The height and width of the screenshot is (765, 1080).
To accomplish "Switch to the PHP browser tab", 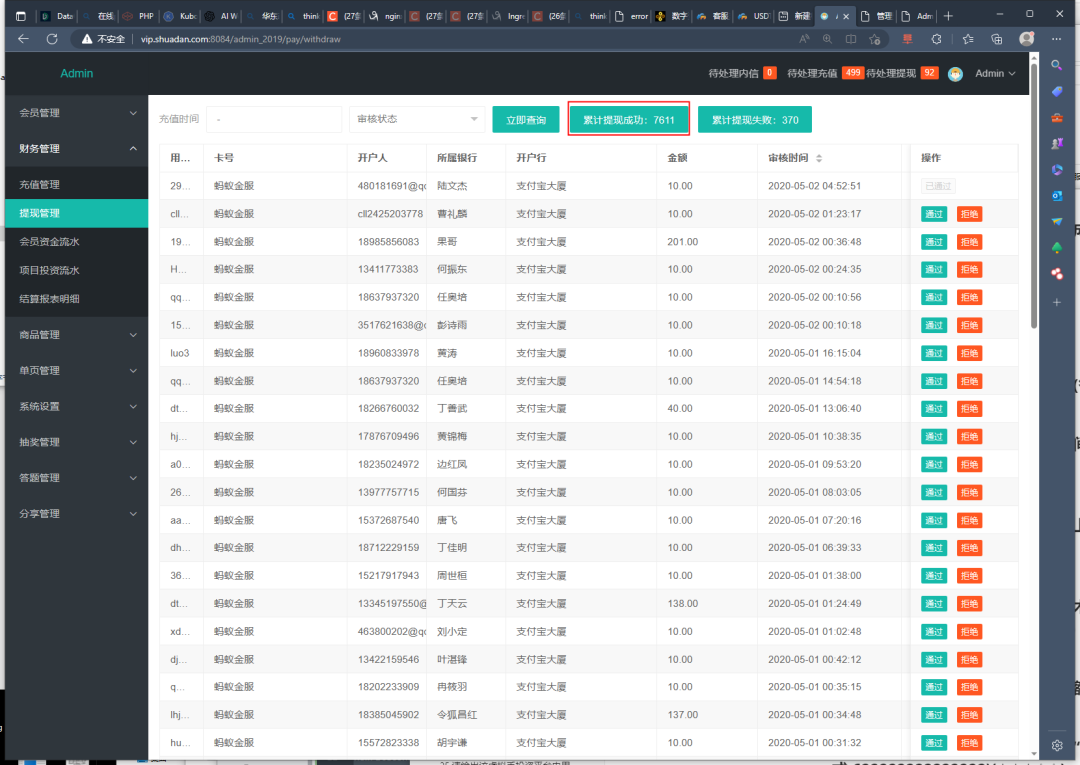I will click(139, 16).
